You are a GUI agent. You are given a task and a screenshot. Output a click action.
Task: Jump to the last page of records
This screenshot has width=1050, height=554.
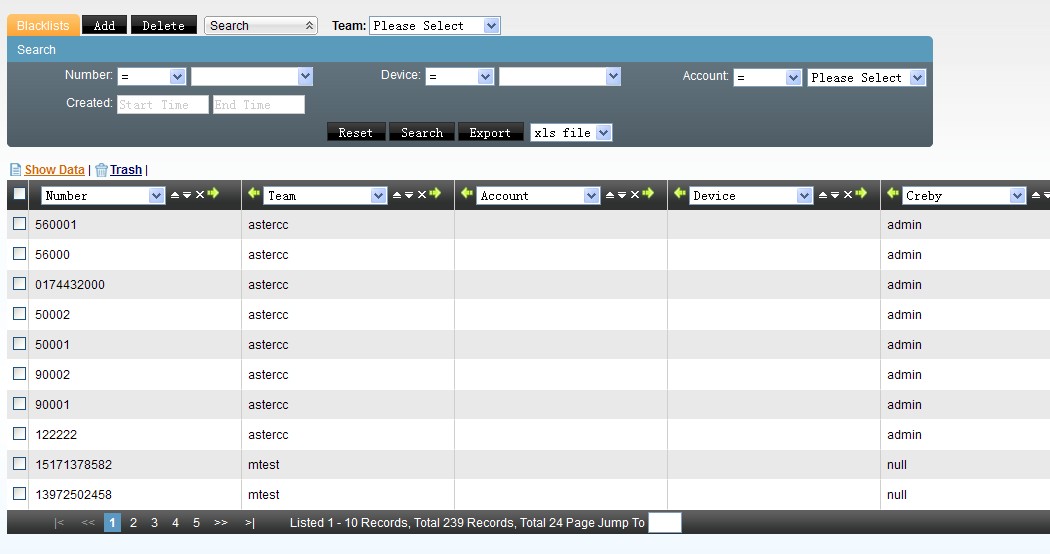(249, 522)
